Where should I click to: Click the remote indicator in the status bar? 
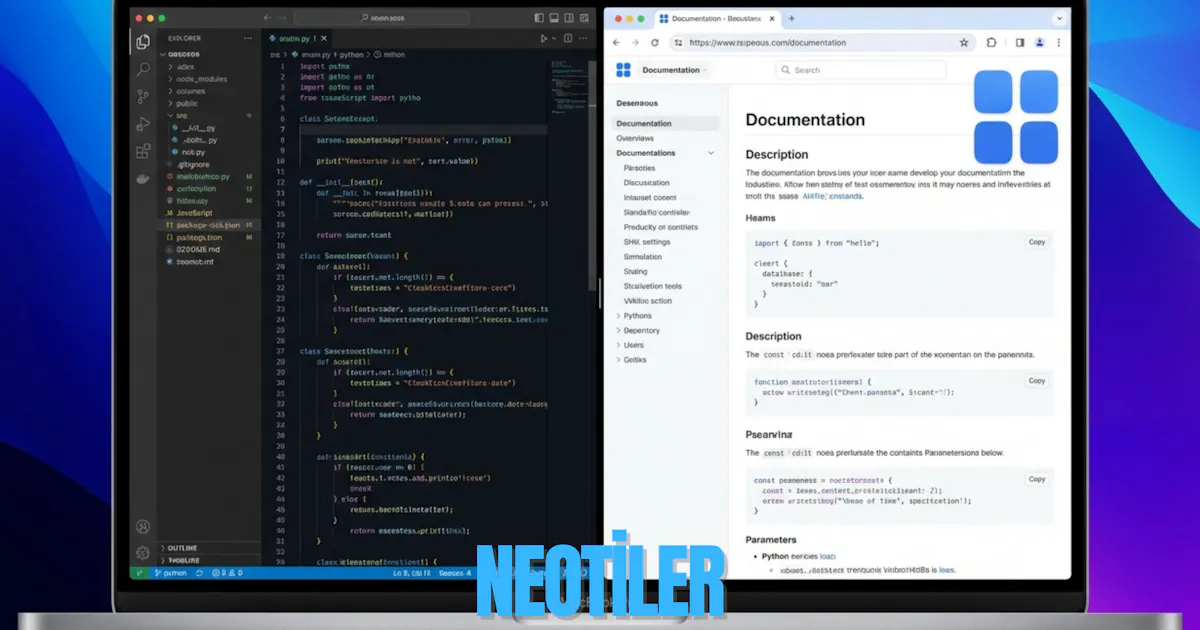pos(139,573)
